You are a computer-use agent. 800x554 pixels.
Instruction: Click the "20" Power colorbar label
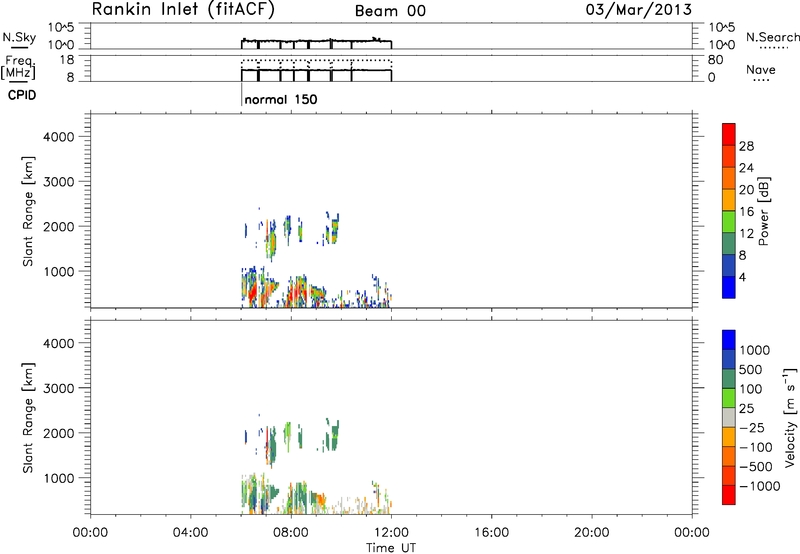(x=746, y=190)
